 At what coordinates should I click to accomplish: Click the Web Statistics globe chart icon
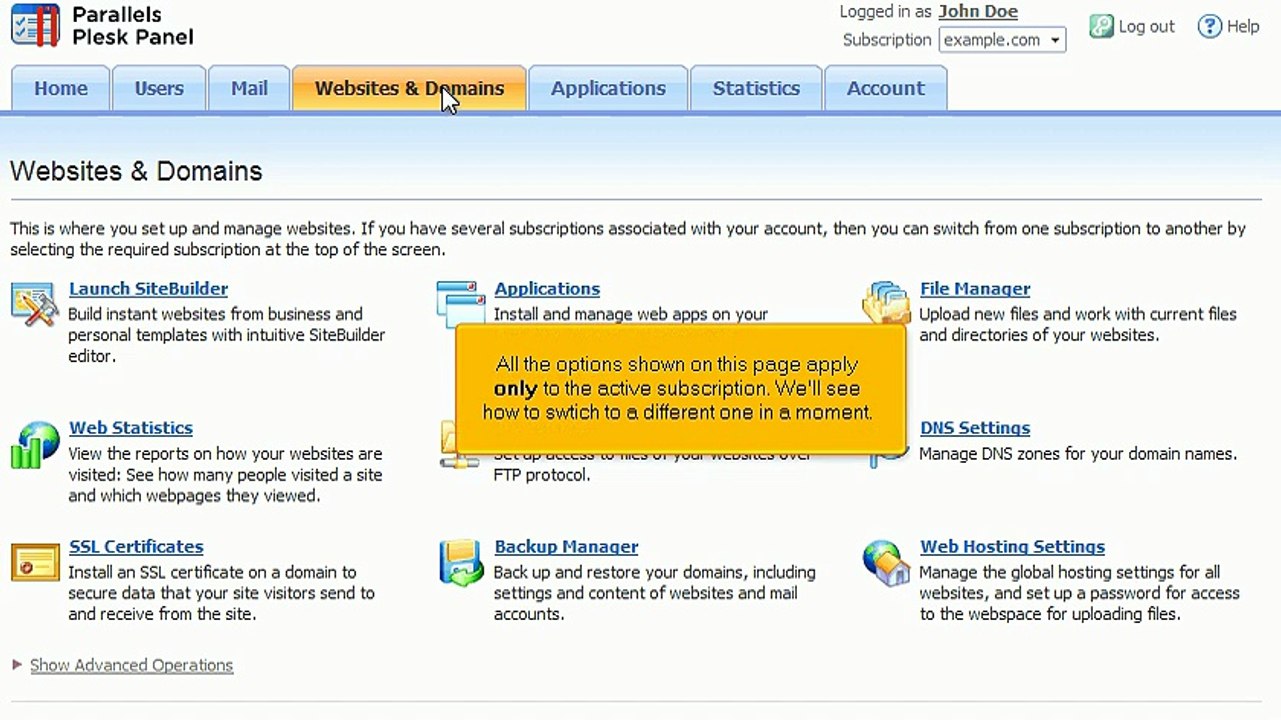tap(35, 445)
